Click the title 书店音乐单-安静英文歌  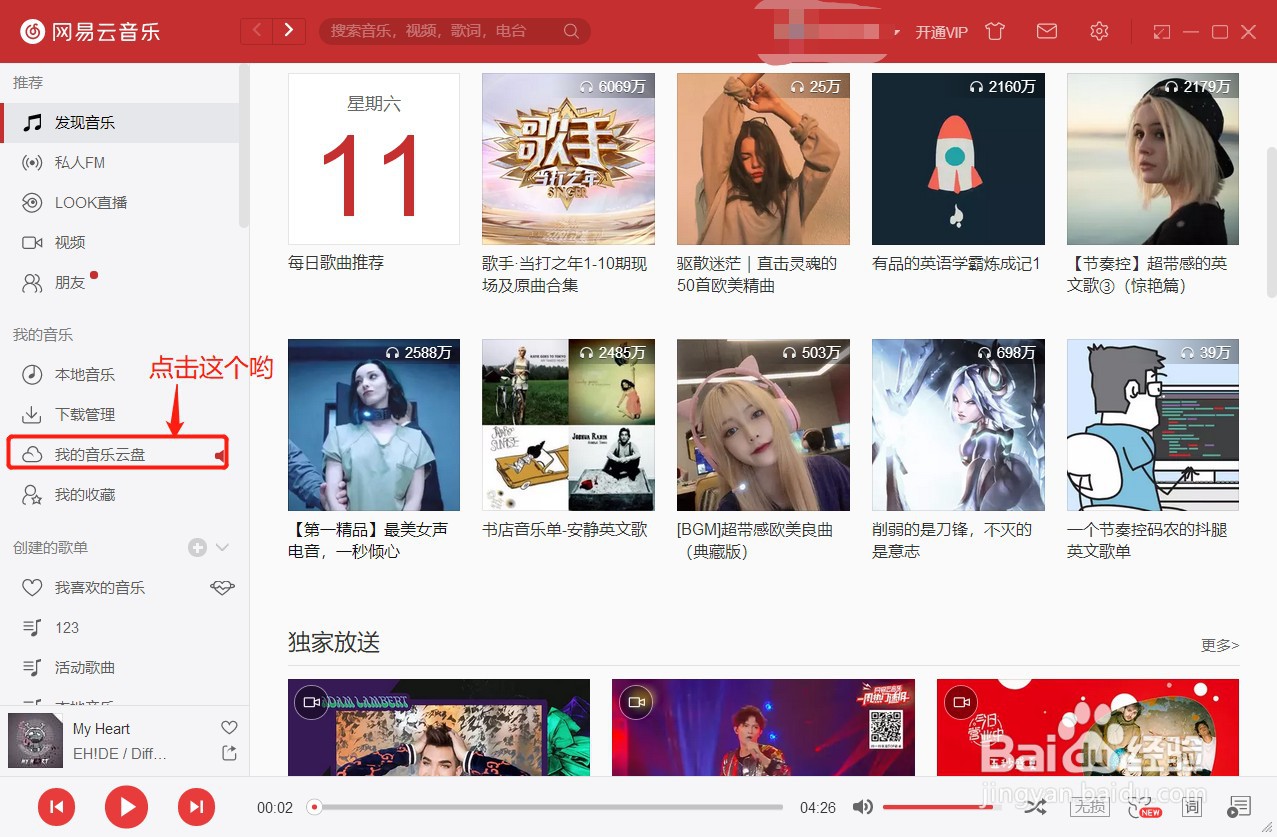pyautogui.click(x=565, y=529)
